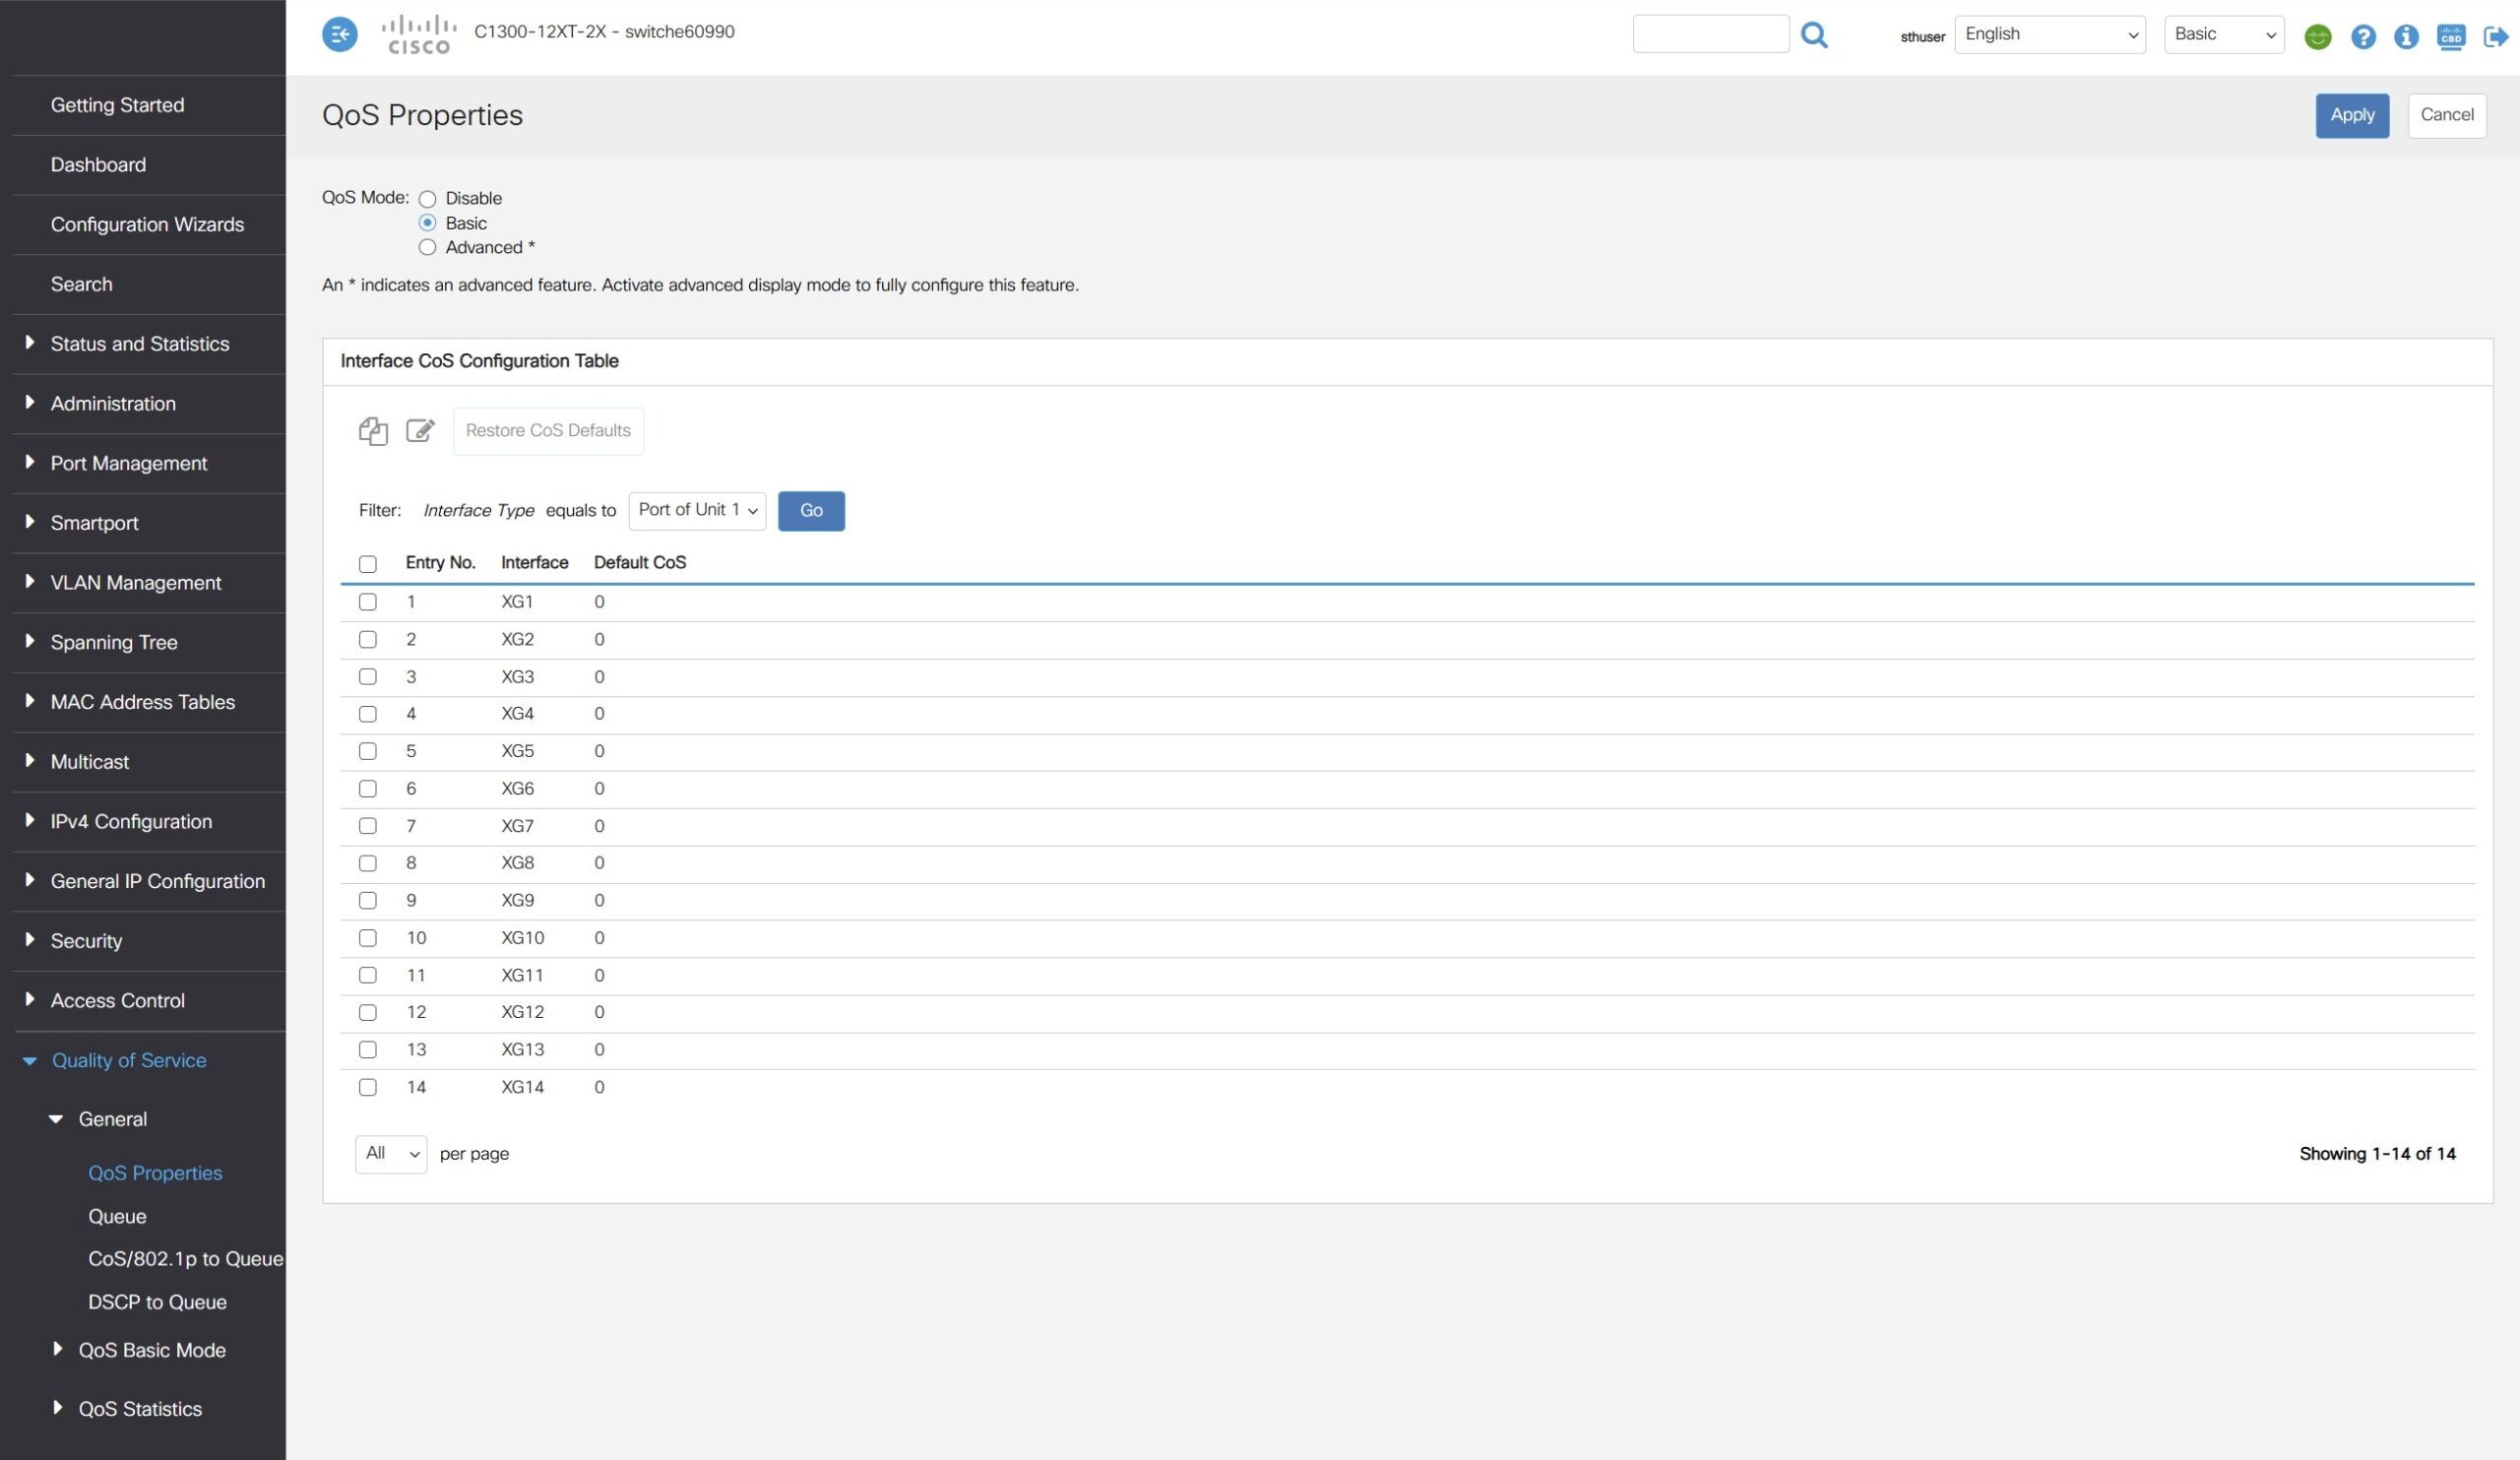
Task: Tick the select-all checkbox in table header
Action: (368, 564)
